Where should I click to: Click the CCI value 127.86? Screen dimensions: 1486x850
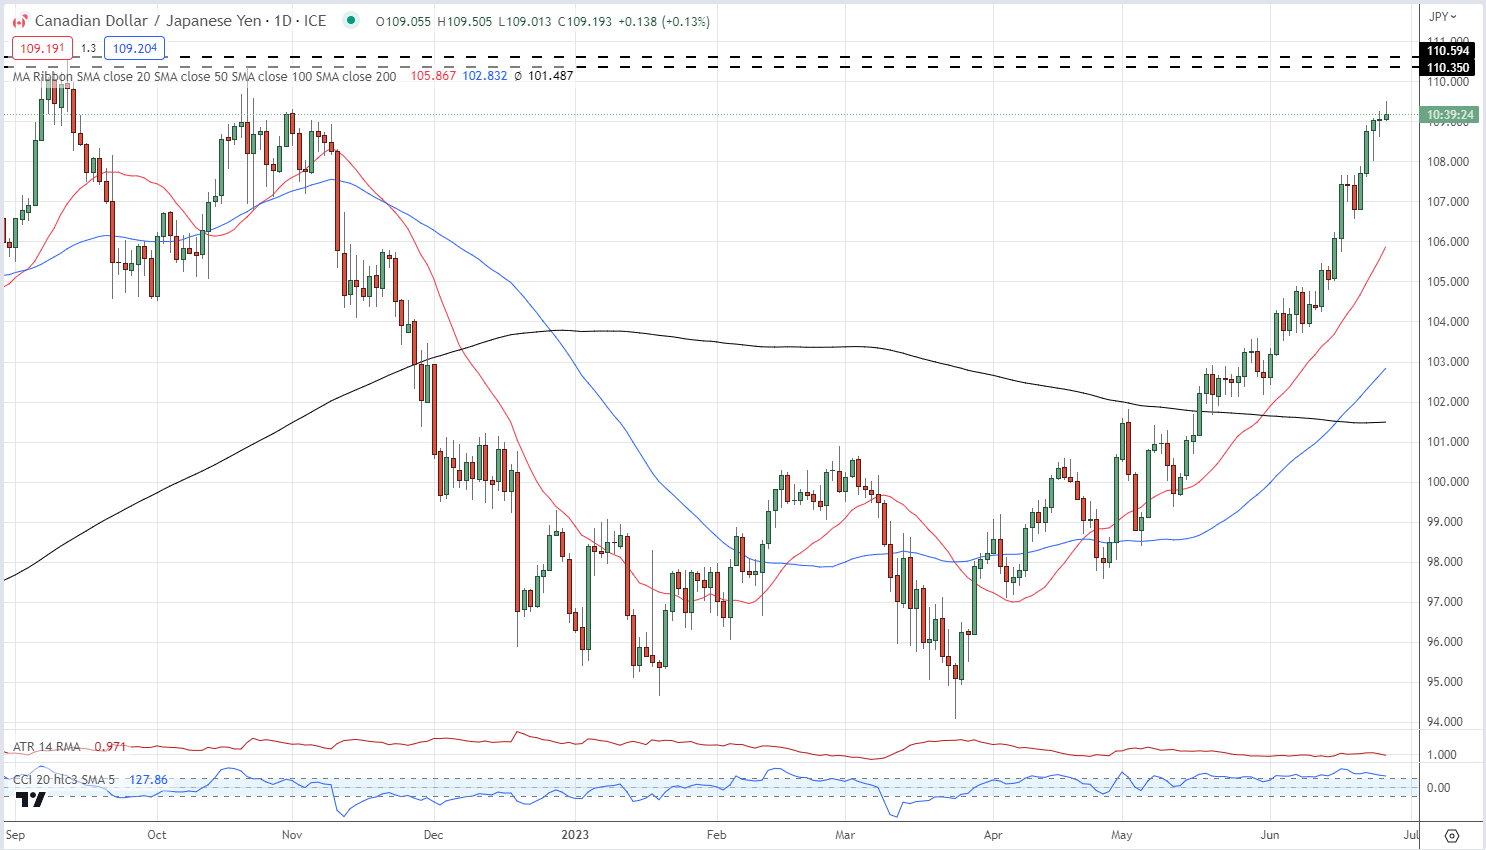[x=148, y=780]
